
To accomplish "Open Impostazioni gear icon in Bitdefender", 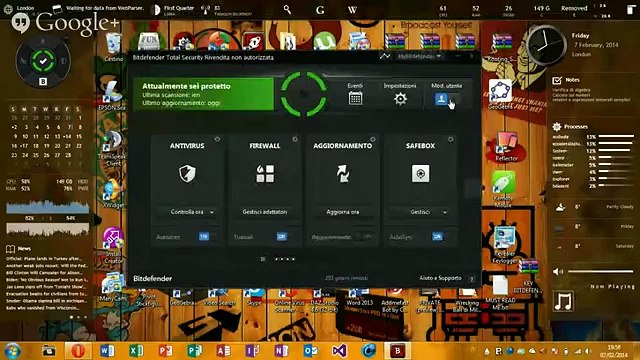I will pos(400,98).
